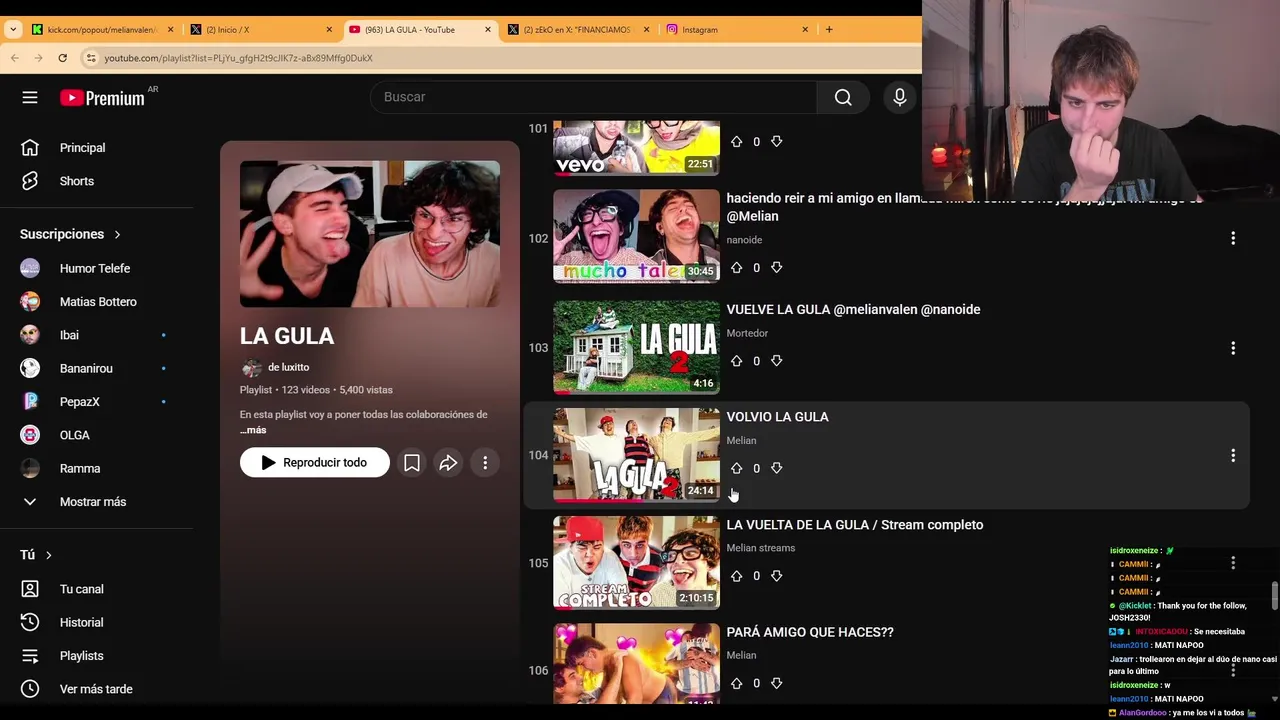This screenshot has height=720, width=1280.
Task: Save the playlist with bookmark icon
Action: [411, 463]
